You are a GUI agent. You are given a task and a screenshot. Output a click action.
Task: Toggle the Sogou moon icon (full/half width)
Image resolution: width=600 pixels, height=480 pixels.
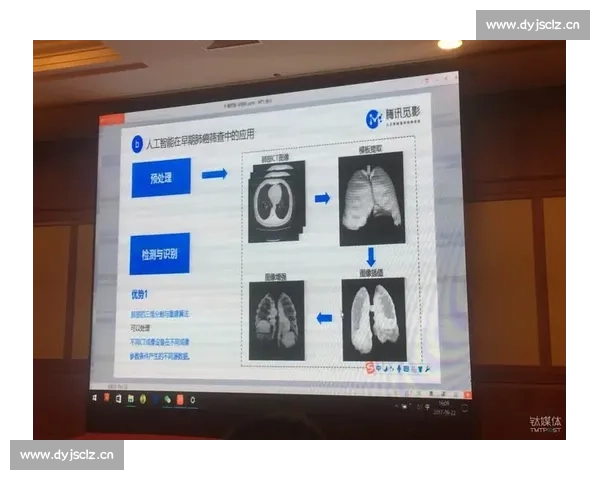[385, 368]
